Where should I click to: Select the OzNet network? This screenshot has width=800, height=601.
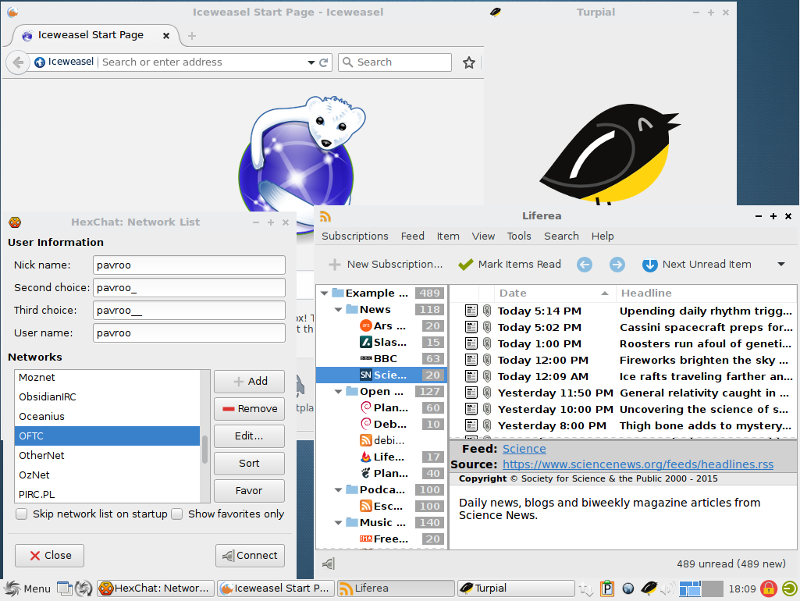(107, 475)
